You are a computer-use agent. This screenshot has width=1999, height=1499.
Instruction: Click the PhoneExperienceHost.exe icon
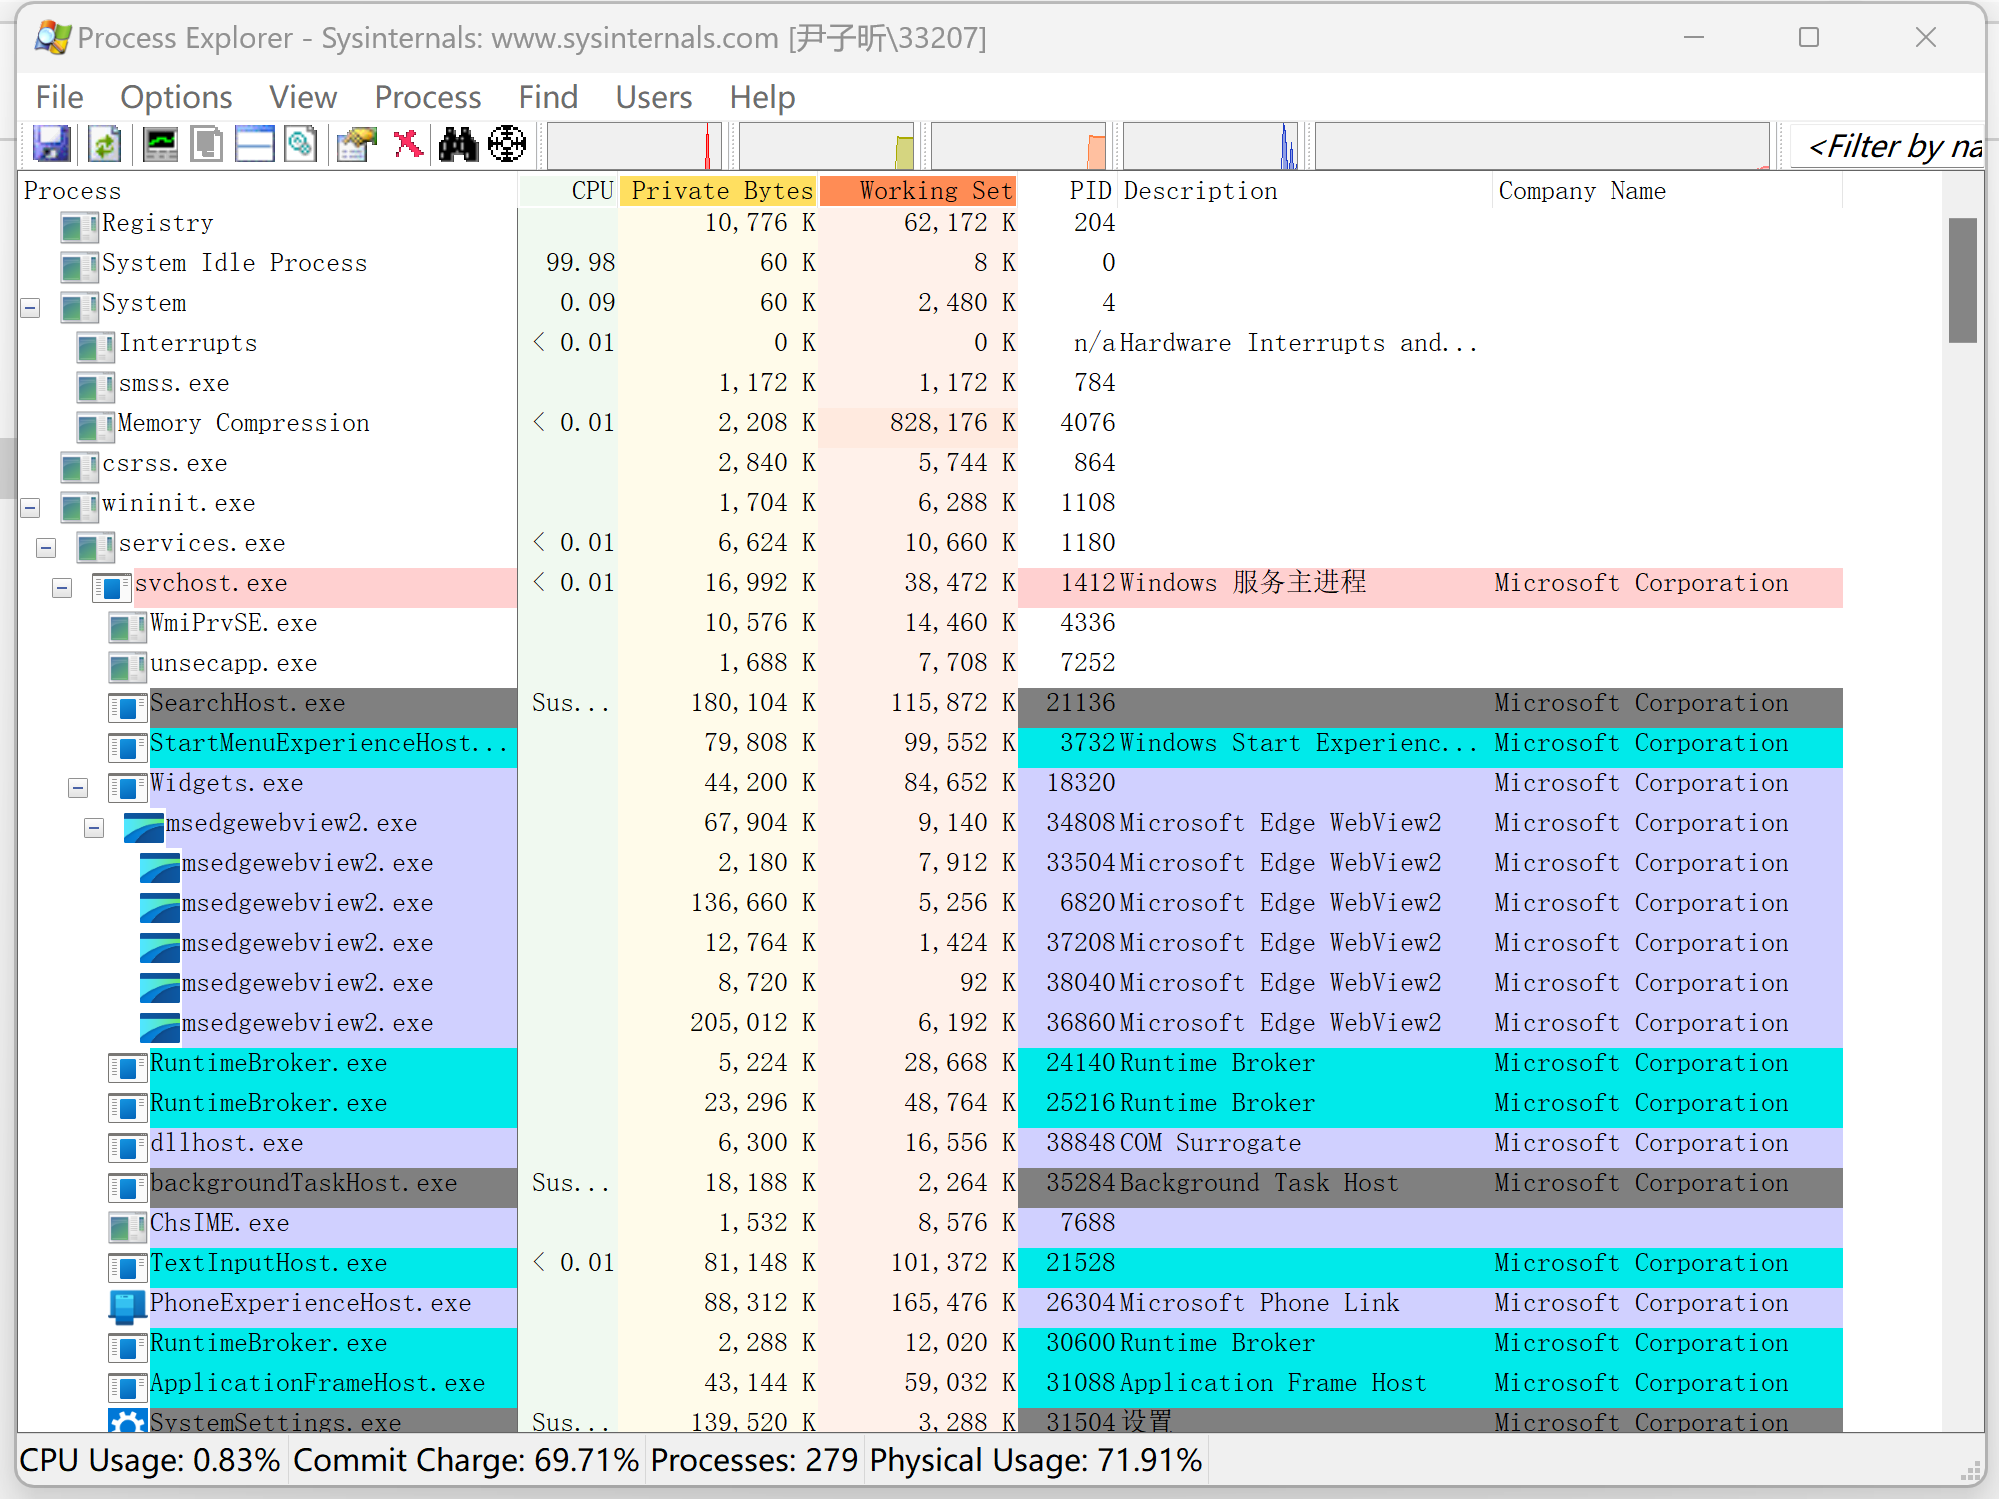point(127,1306)
